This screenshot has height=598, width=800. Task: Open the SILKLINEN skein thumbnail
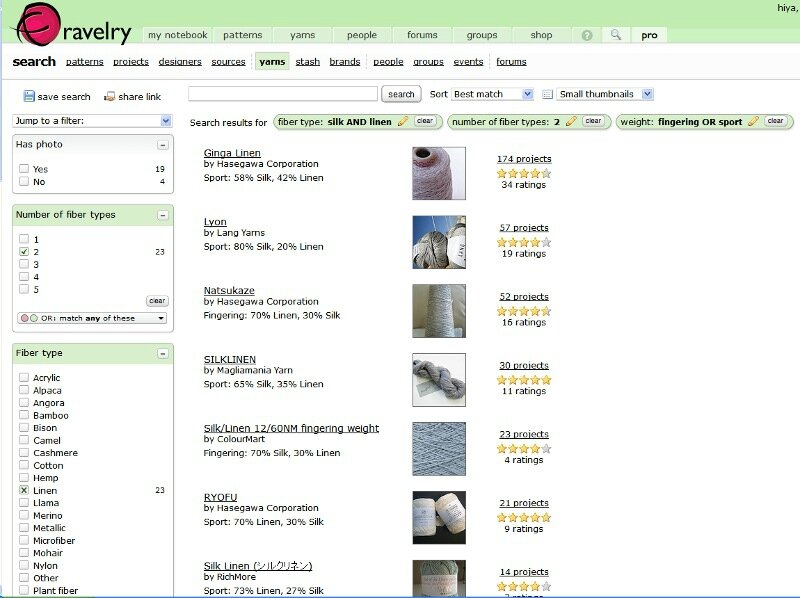439,380
